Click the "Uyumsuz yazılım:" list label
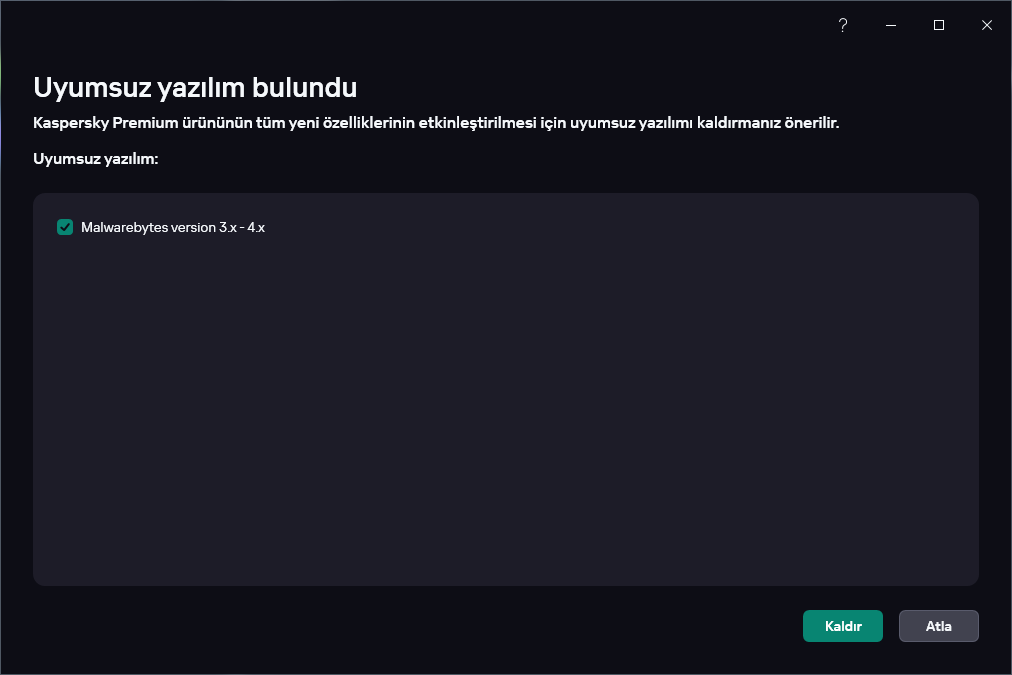The width and height of the screenshot is (1012, 675). 96,159
